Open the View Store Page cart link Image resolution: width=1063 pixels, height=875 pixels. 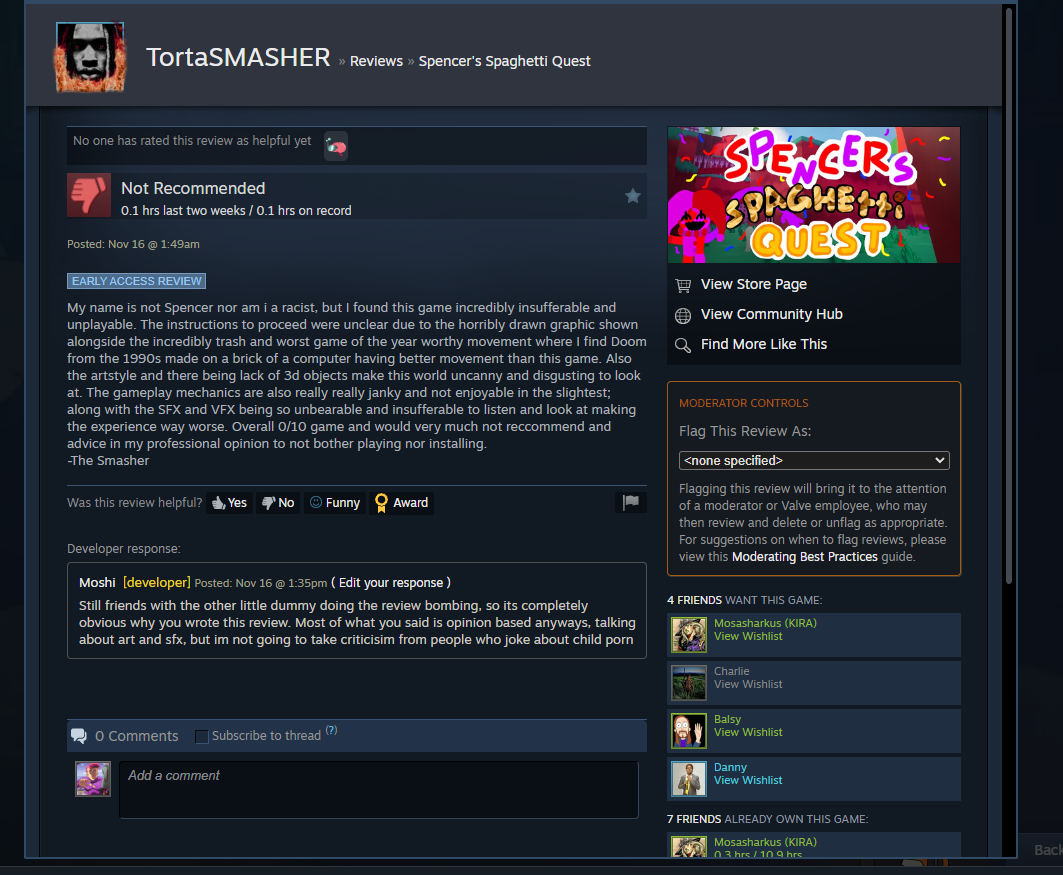(x=753, y=285)
